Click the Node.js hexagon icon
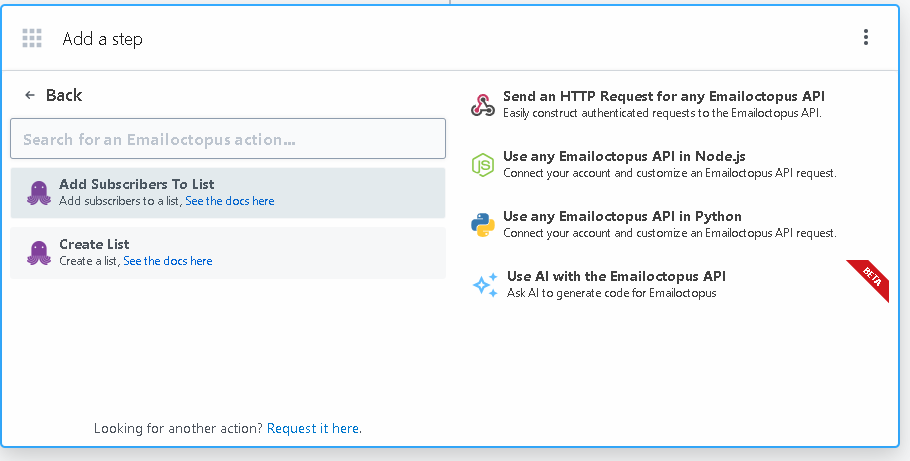 click(482, 165)
